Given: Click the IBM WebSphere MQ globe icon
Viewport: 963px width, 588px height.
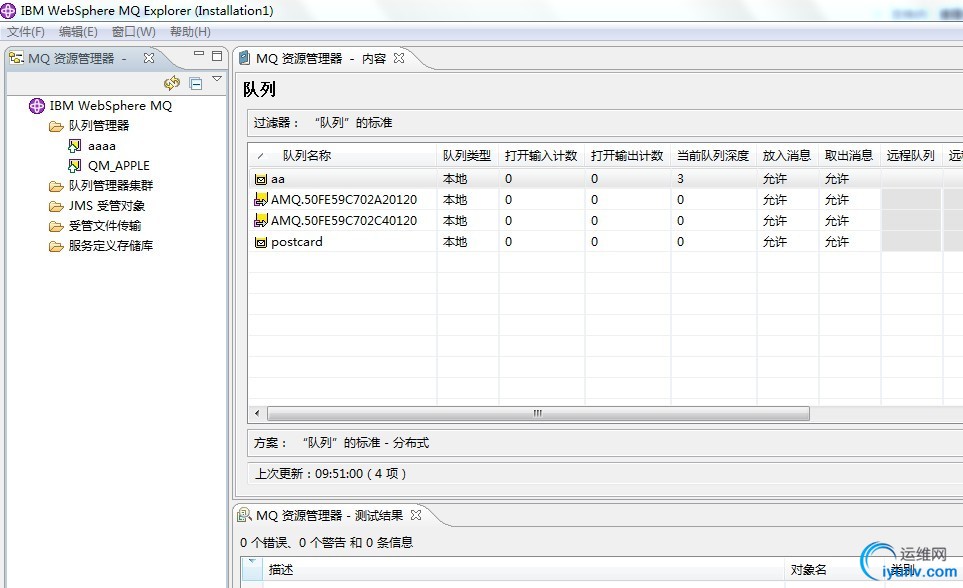Looking at the screenshot, I should [37, 106].
